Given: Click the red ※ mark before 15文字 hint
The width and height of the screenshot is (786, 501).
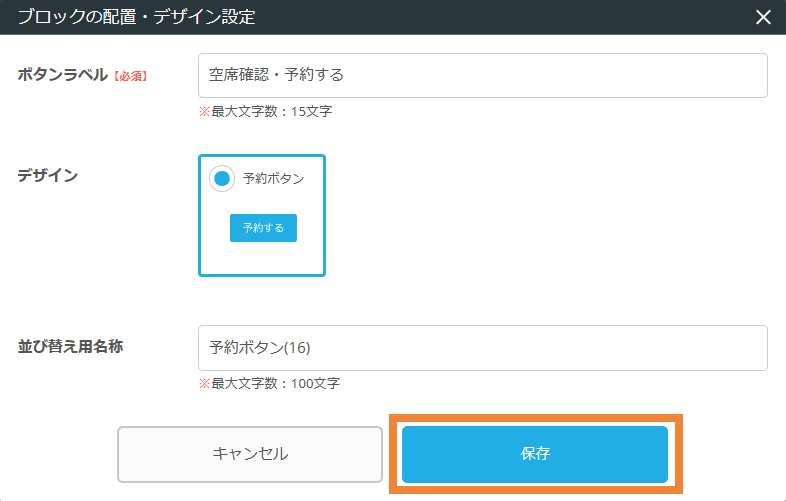Looking at the screenshot, I should coord(204,111).
